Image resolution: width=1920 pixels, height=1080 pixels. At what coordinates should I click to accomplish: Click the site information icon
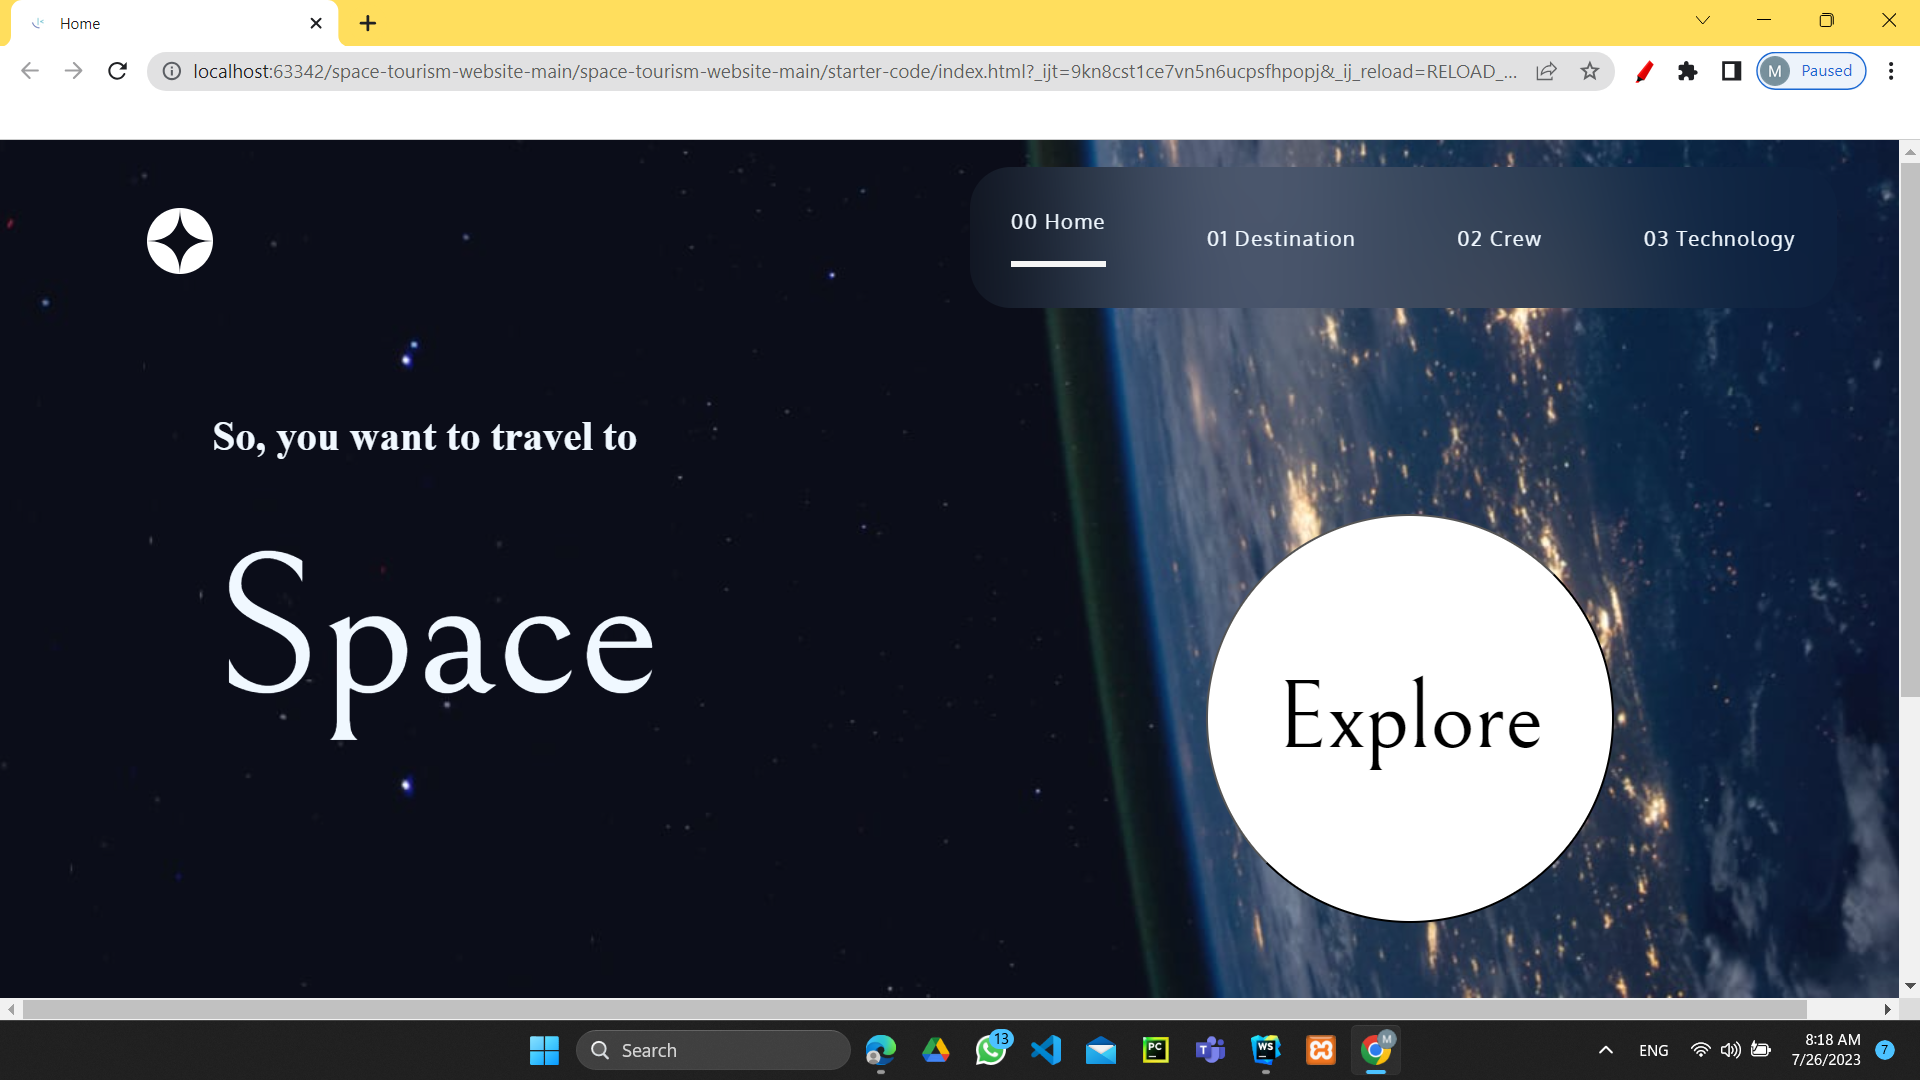[170, 71]
